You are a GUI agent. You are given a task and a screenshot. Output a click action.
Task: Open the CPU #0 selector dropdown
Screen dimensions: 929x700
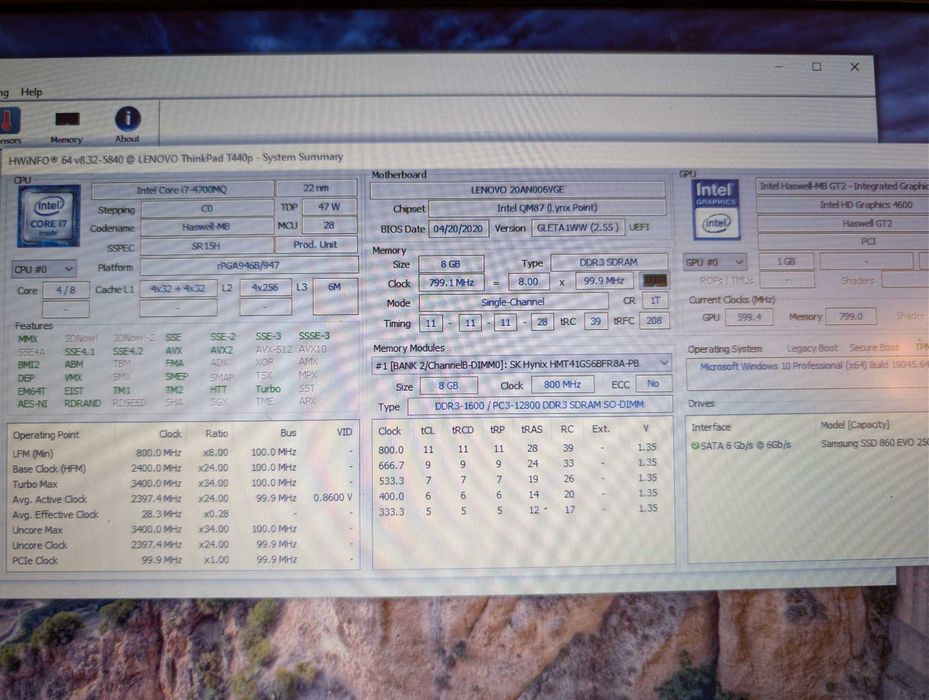pos(44,269)
